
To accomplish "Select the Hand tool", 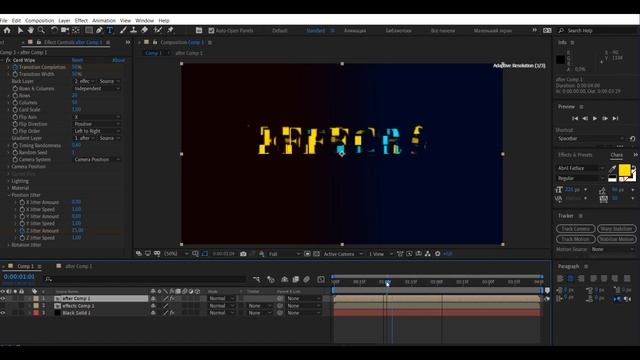I will click(x=31, y=31).
